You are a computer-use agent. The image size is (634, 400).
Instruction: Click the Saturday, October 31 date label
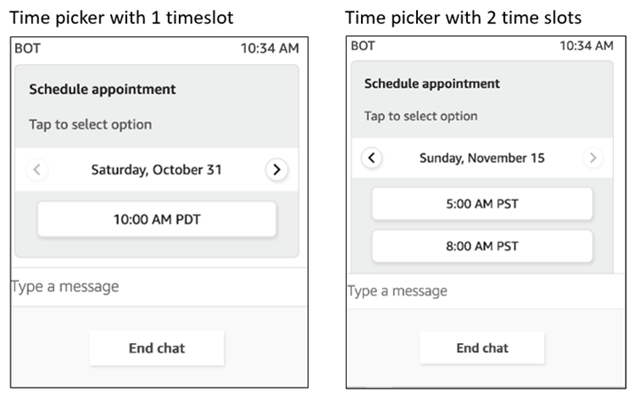[156, 170]
